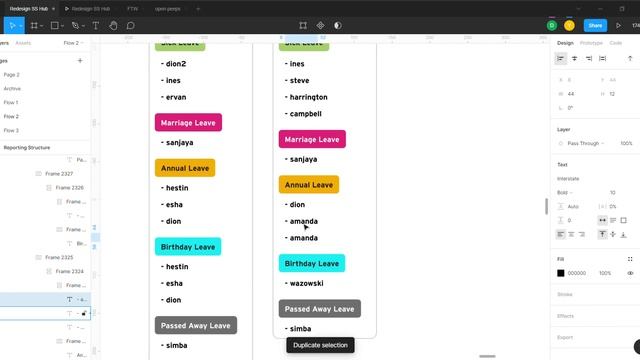This screenshot has height=360, width=640.
Task: Select the Text tool
Action: tap(96, 26)
